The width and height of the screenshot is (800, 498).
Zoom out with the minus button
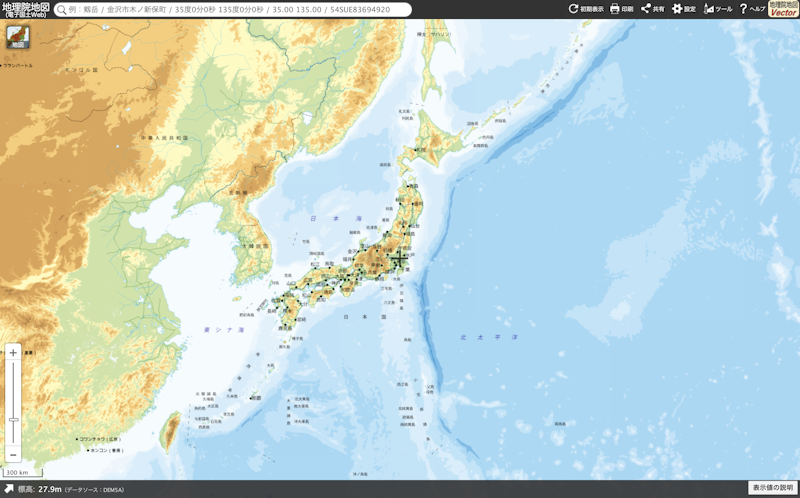(13, 453)
